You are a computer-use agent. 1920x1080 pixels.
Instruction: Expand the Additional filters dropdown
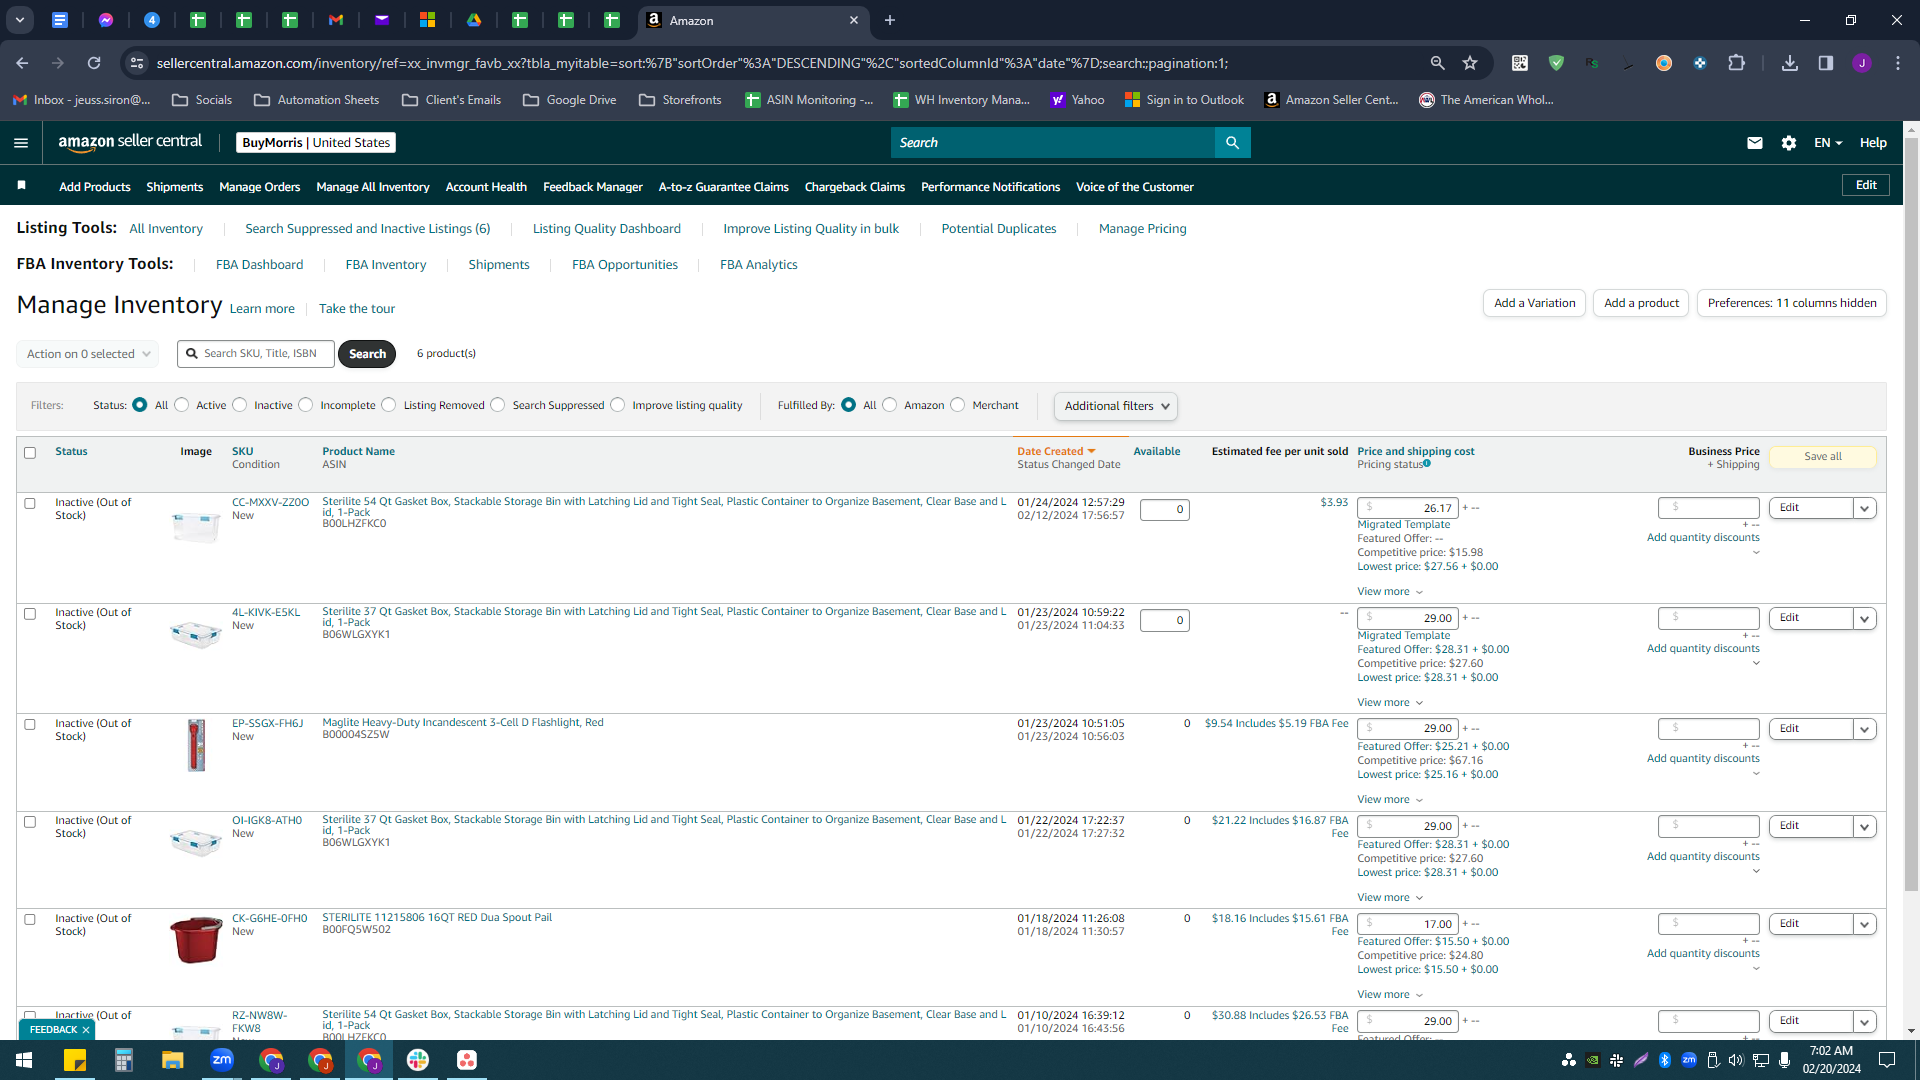coord(1116,406)
